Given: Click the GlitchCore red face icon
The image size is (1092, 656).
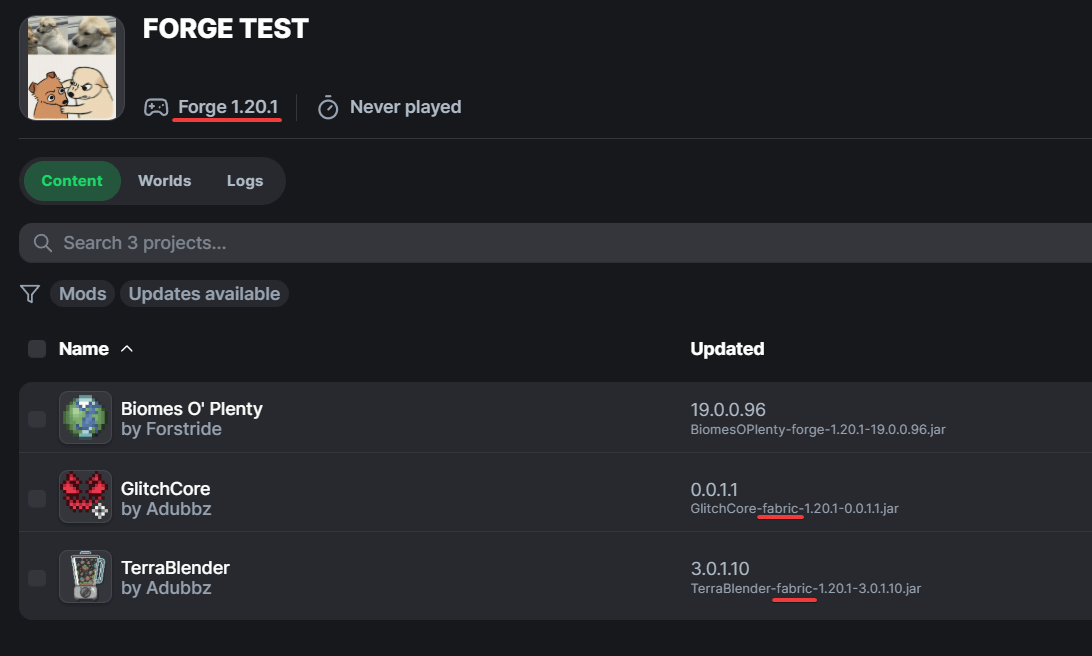Looking at the screenshot, I should (85, 497).
